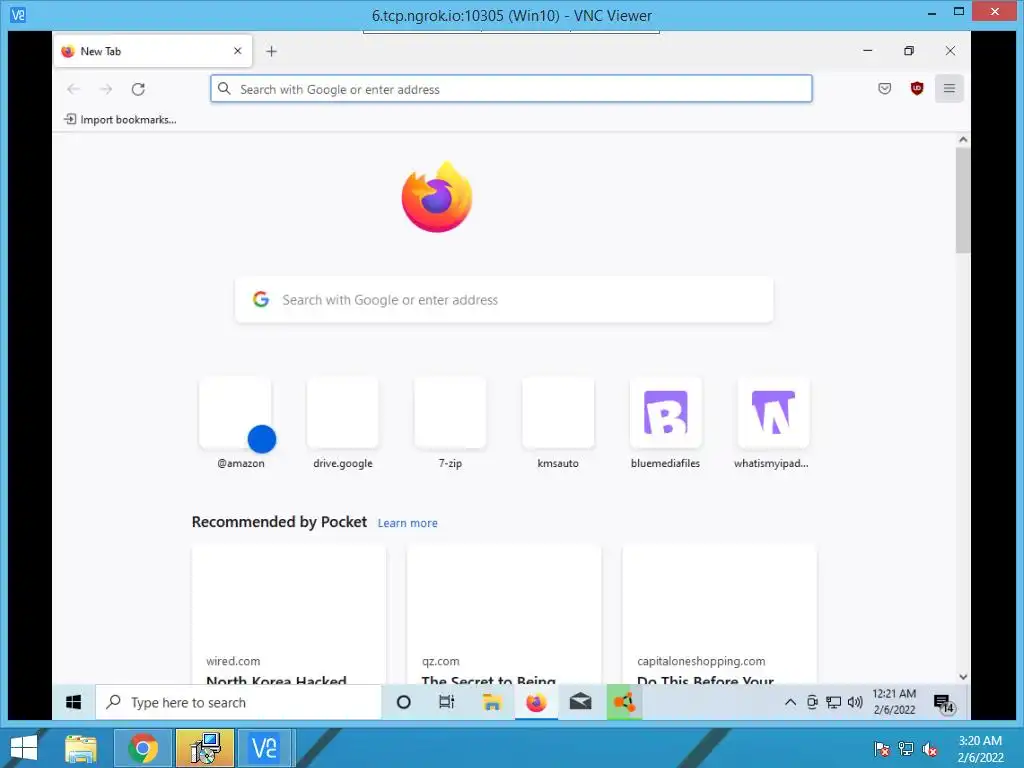Click the VNC Viewer title bar icon

[18, 14]
